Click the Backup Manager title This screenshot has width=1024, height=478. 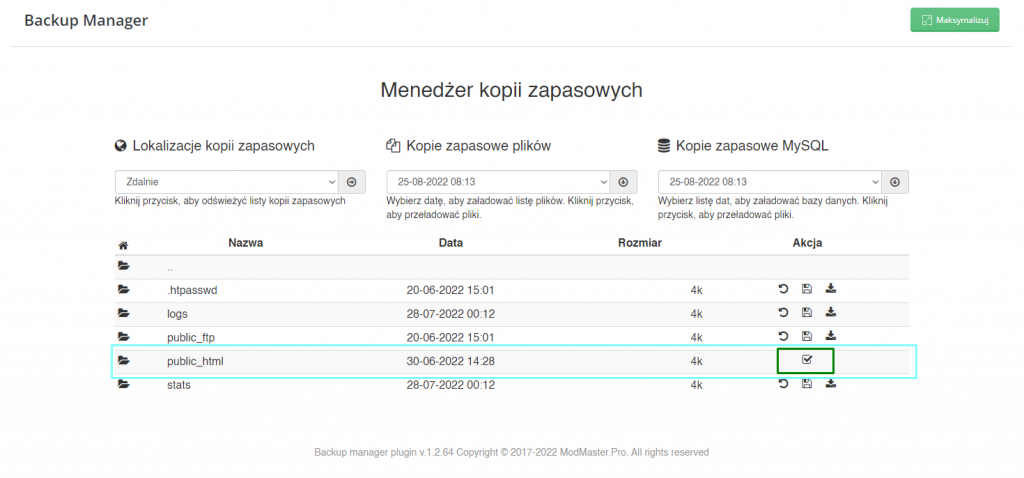[x=86, y=20]
